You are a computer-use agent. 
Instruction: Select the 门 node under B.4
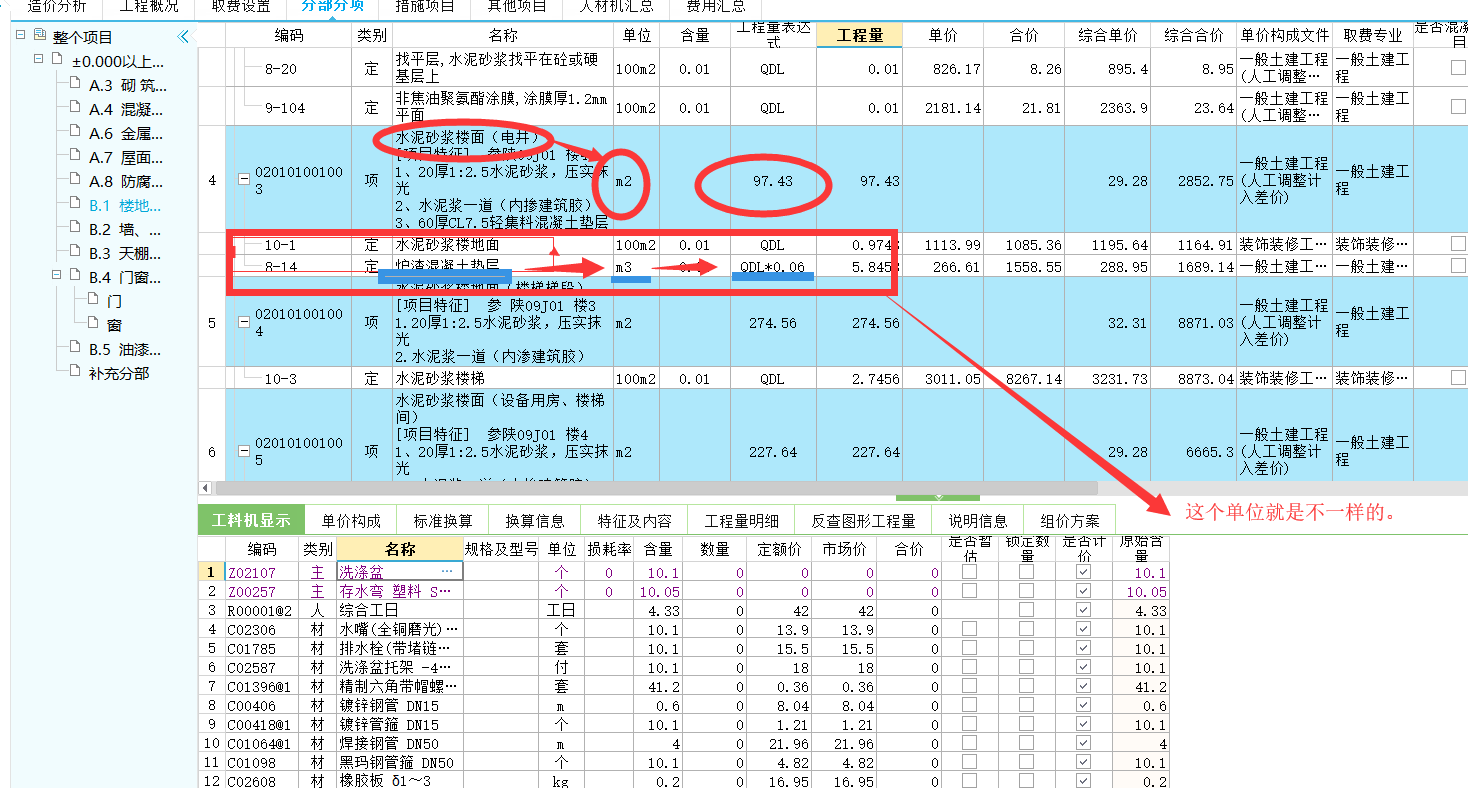click(114, 301)
